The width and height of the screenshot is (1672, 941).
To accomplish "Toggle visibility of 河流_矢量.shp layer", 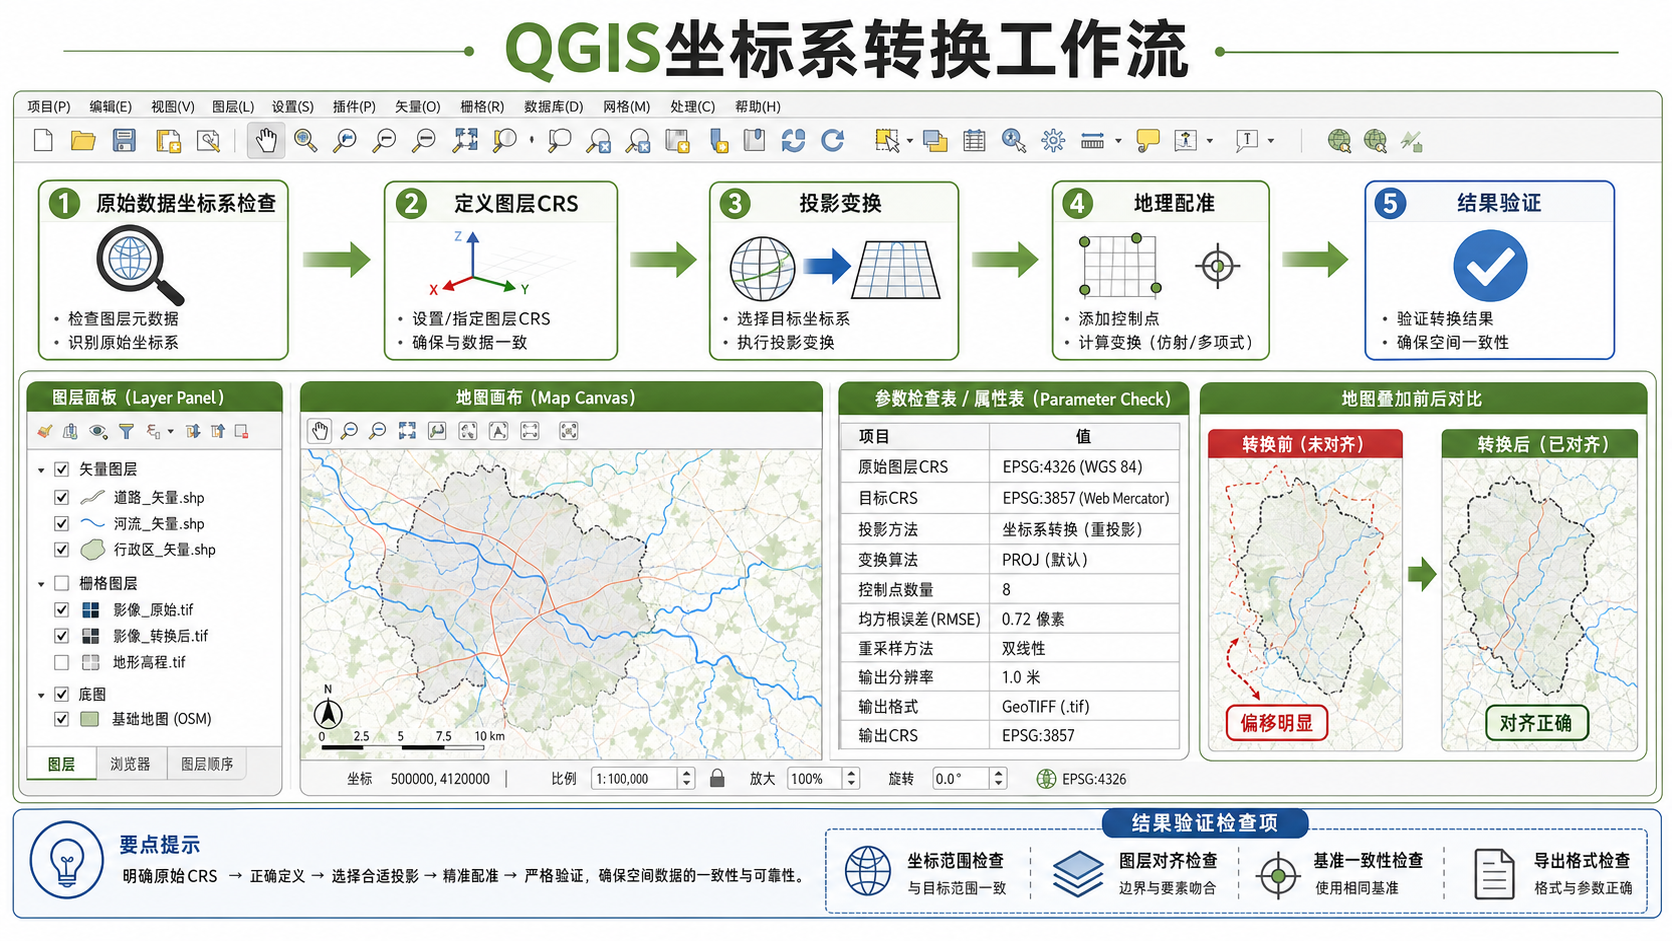I will 62,523.
